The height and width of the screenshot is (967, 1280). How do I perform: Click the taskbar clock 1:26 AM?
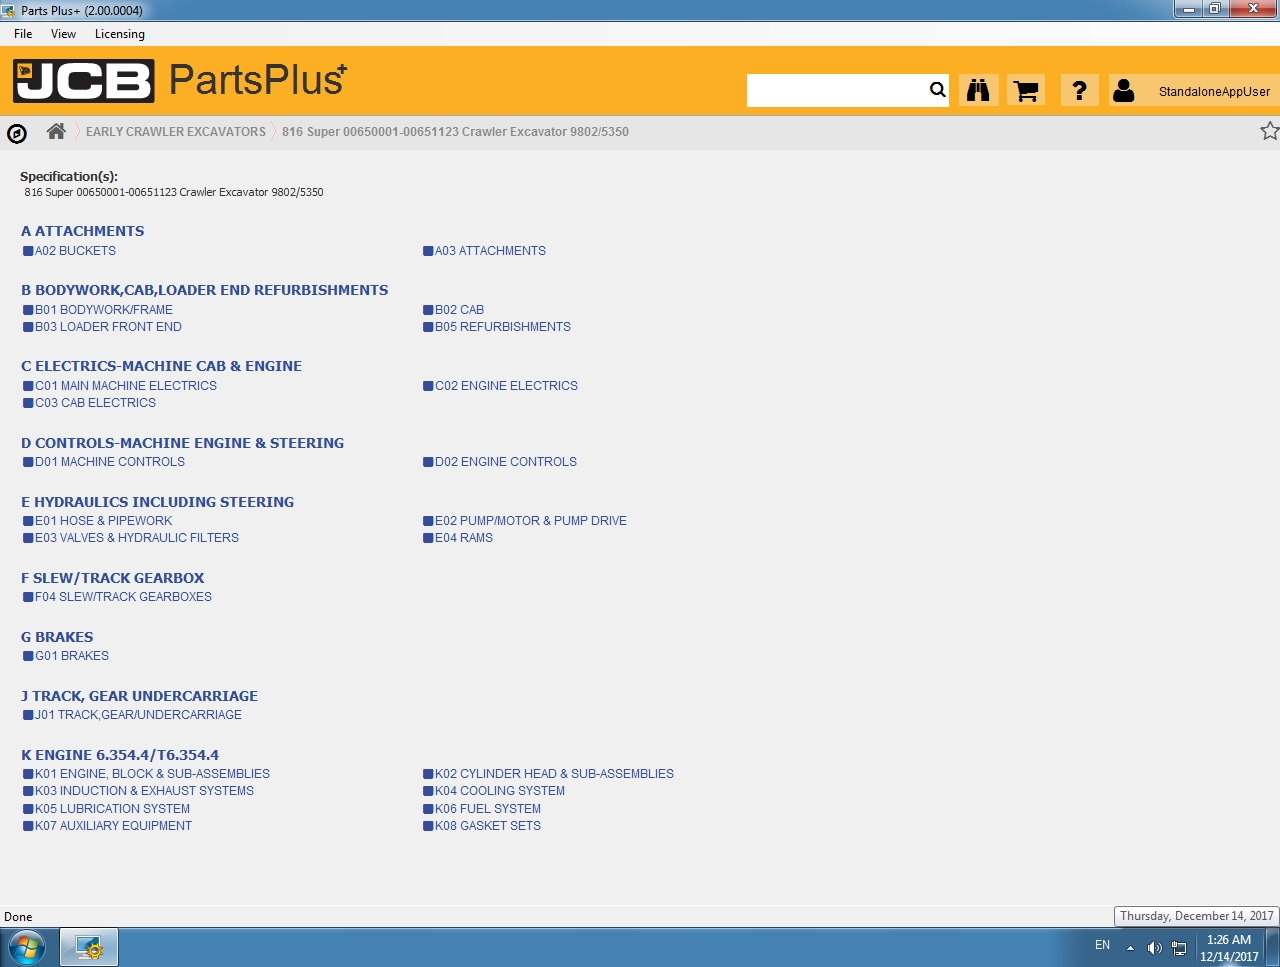pyautogui.click(x=1229, y=939)
